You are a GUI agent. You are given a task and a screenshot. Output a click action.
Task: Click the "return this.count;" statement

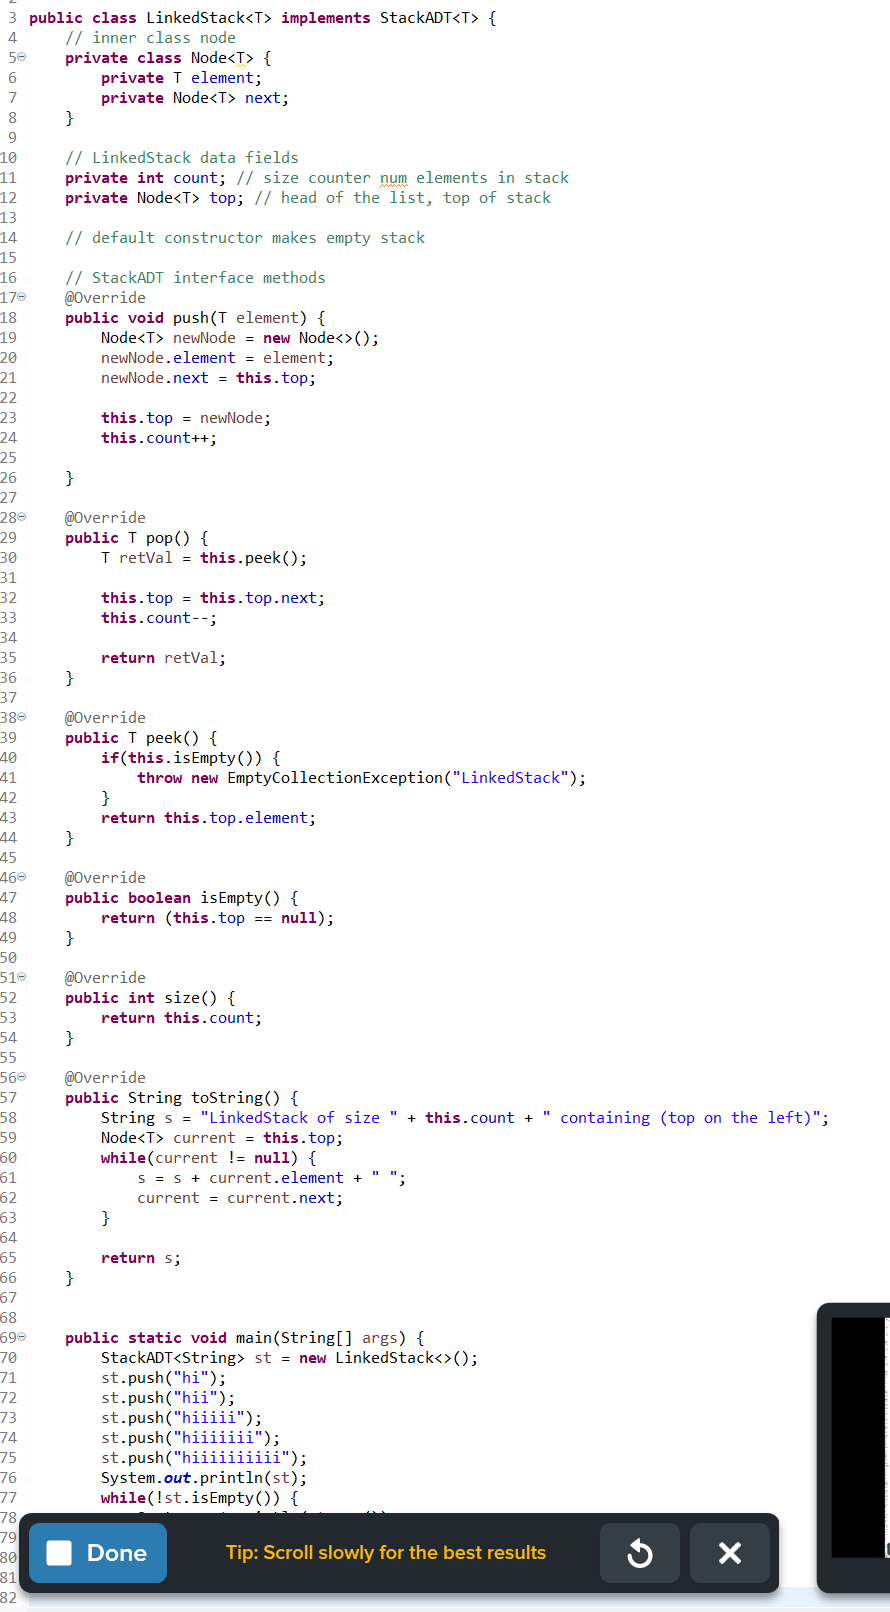click(181, 1018)
